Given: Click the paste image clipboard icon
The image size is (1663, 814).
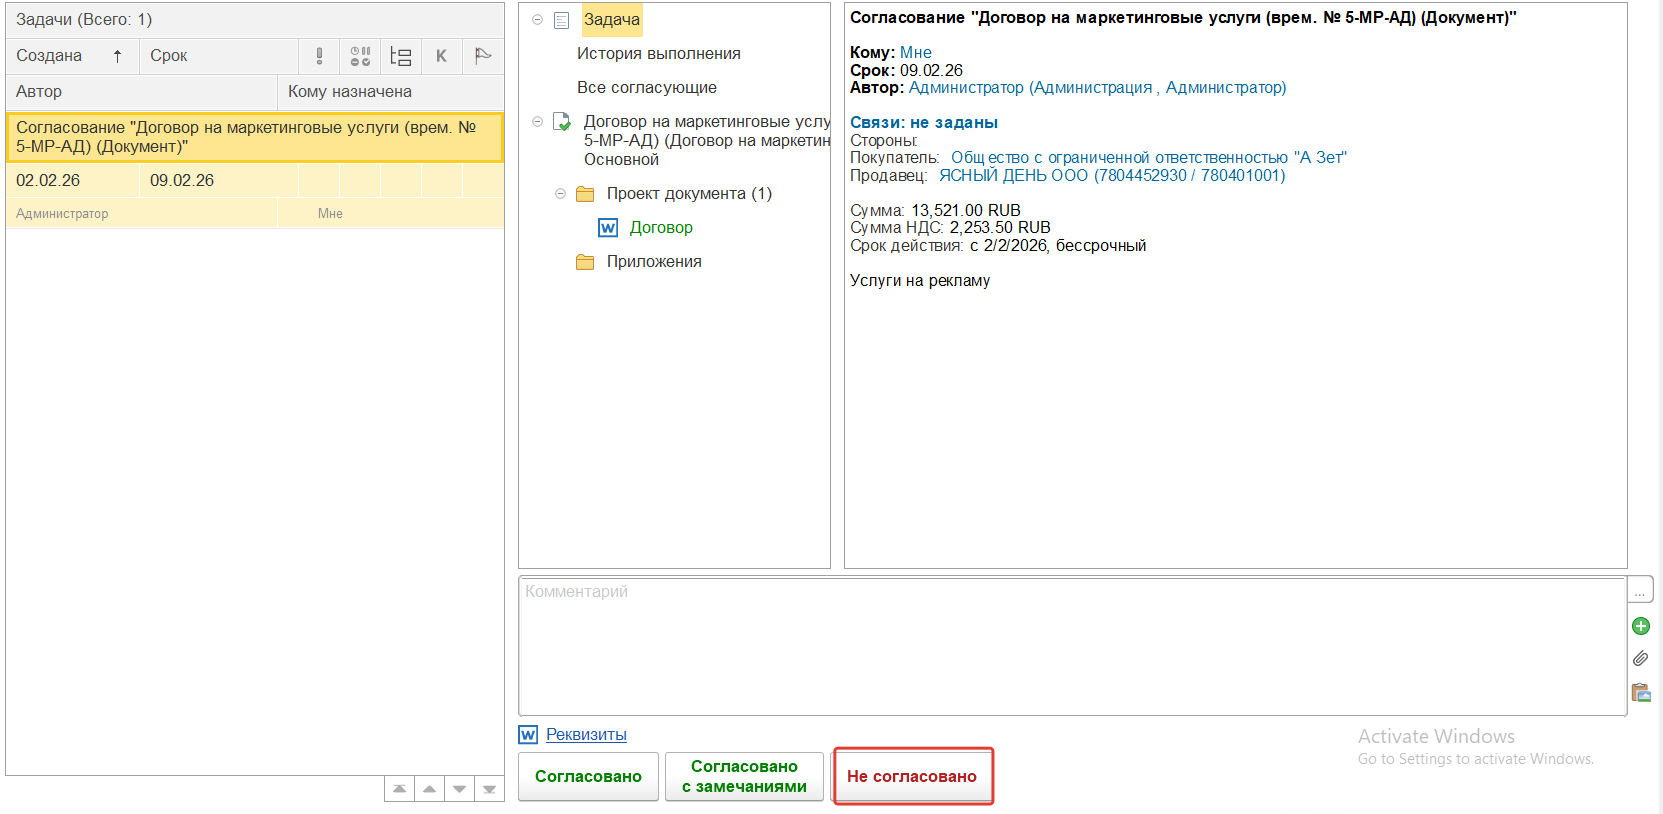Looking at the screenshot, I should (x=1641, y=692).
